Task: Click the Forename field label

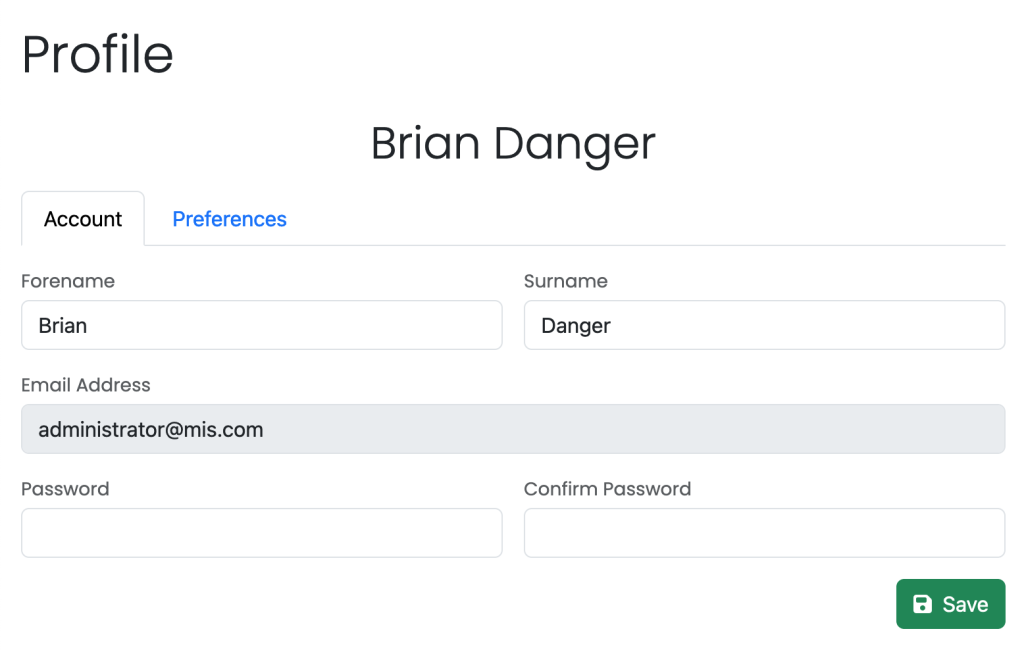Action: pyautogui.click(x=68, y=281)
